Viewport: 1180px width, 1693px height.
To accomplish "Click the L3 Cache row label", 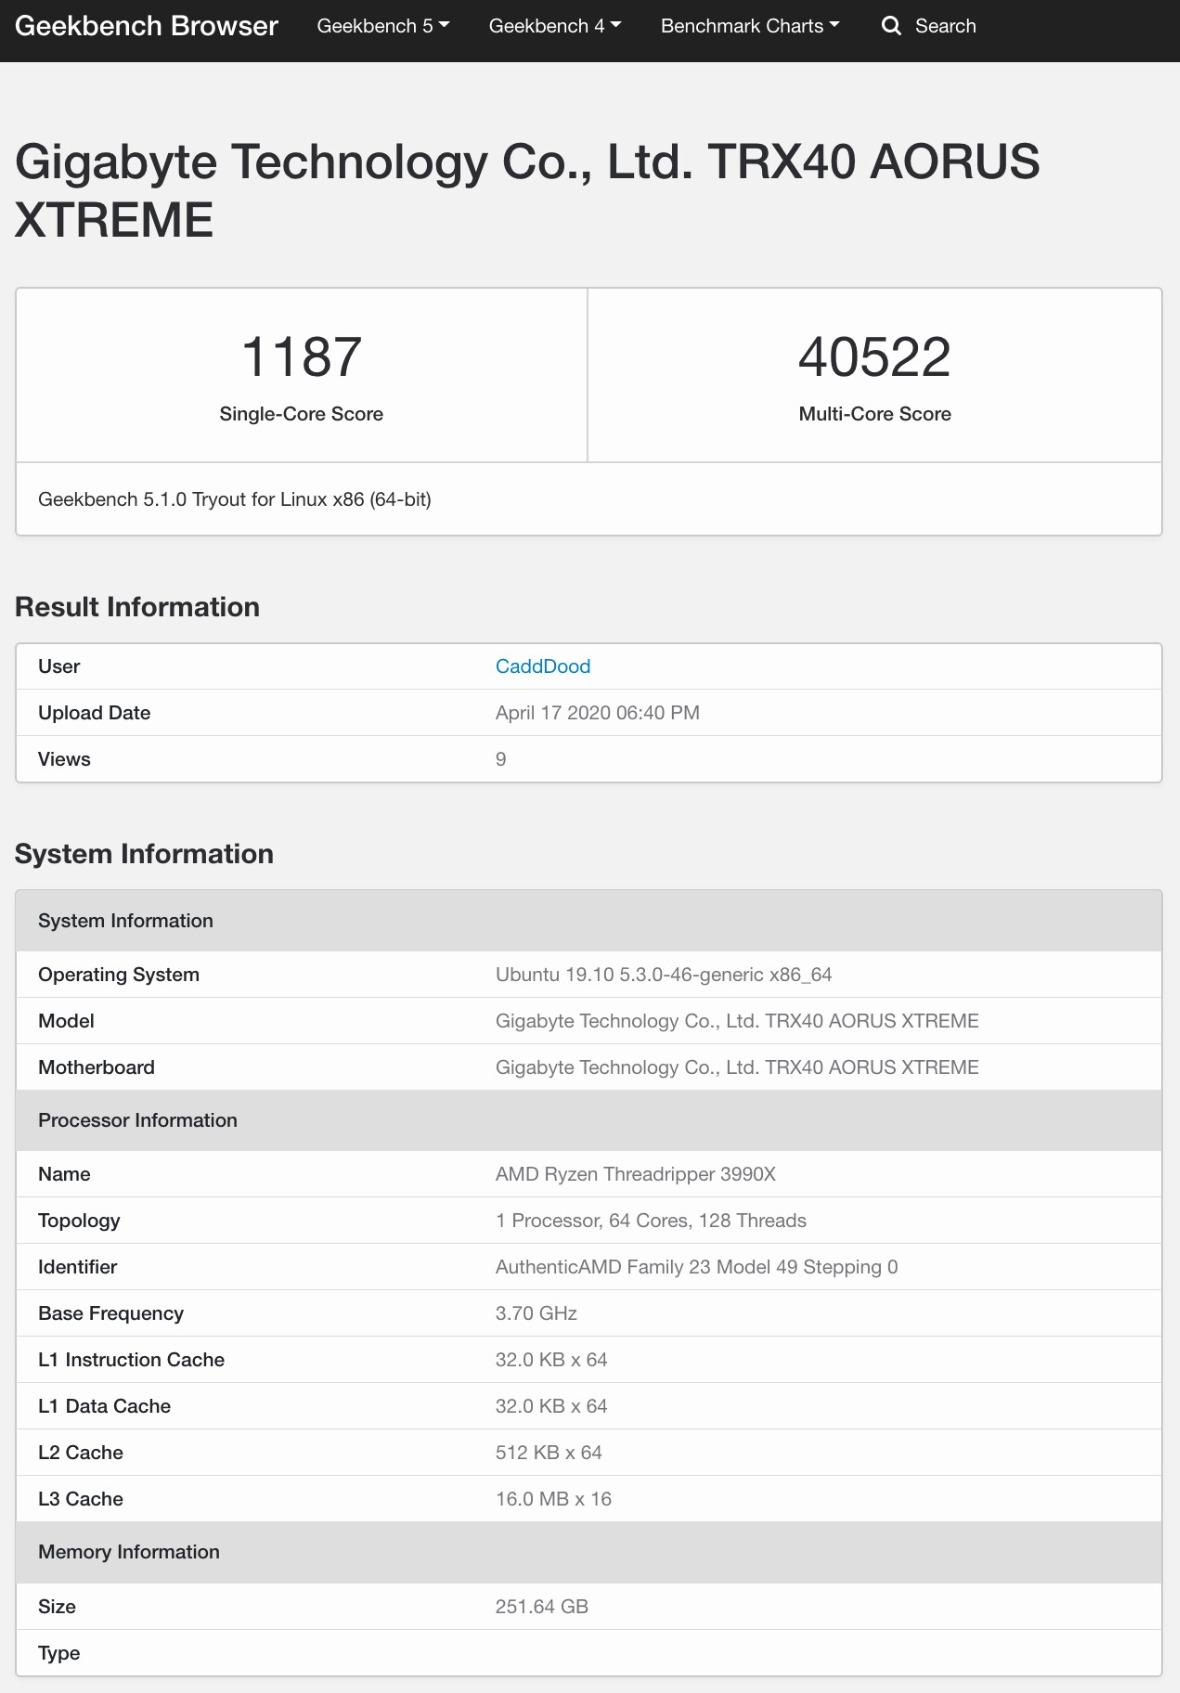I will (80, 1499).
